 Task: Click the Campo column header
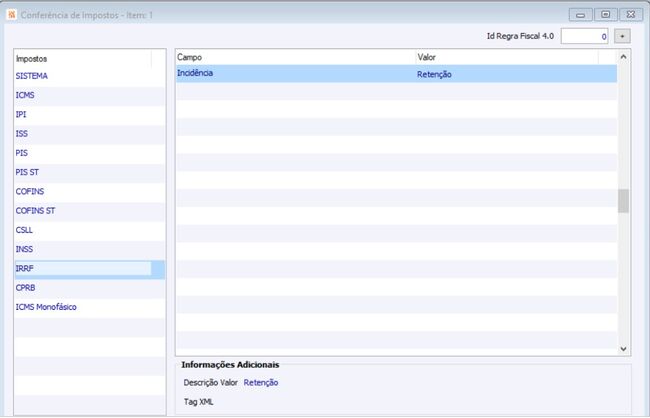click(296, 57)
